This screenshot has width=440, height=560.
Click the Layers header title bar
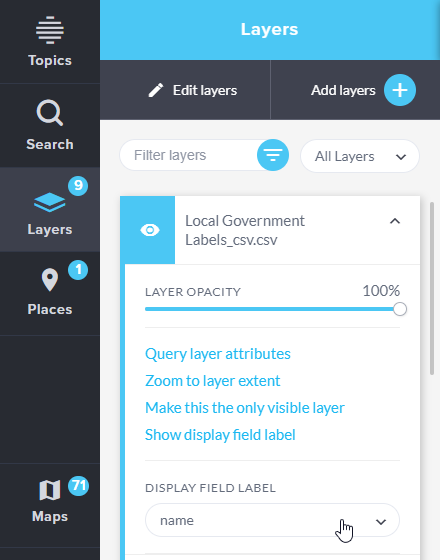269,29
